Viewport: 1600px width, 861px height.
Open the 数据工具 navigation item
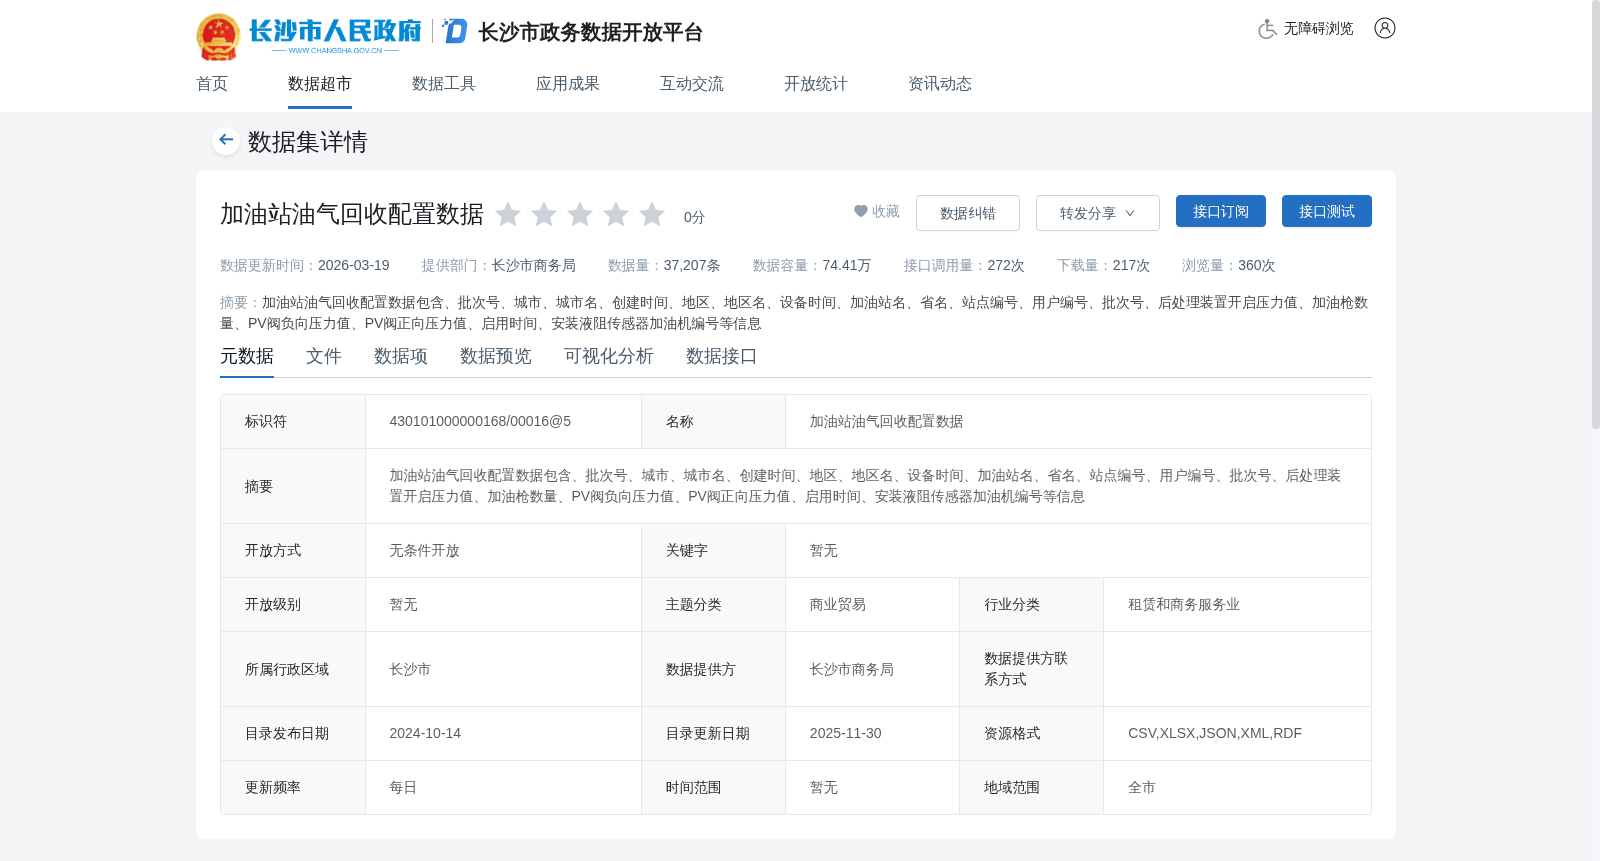pos(444,84)
